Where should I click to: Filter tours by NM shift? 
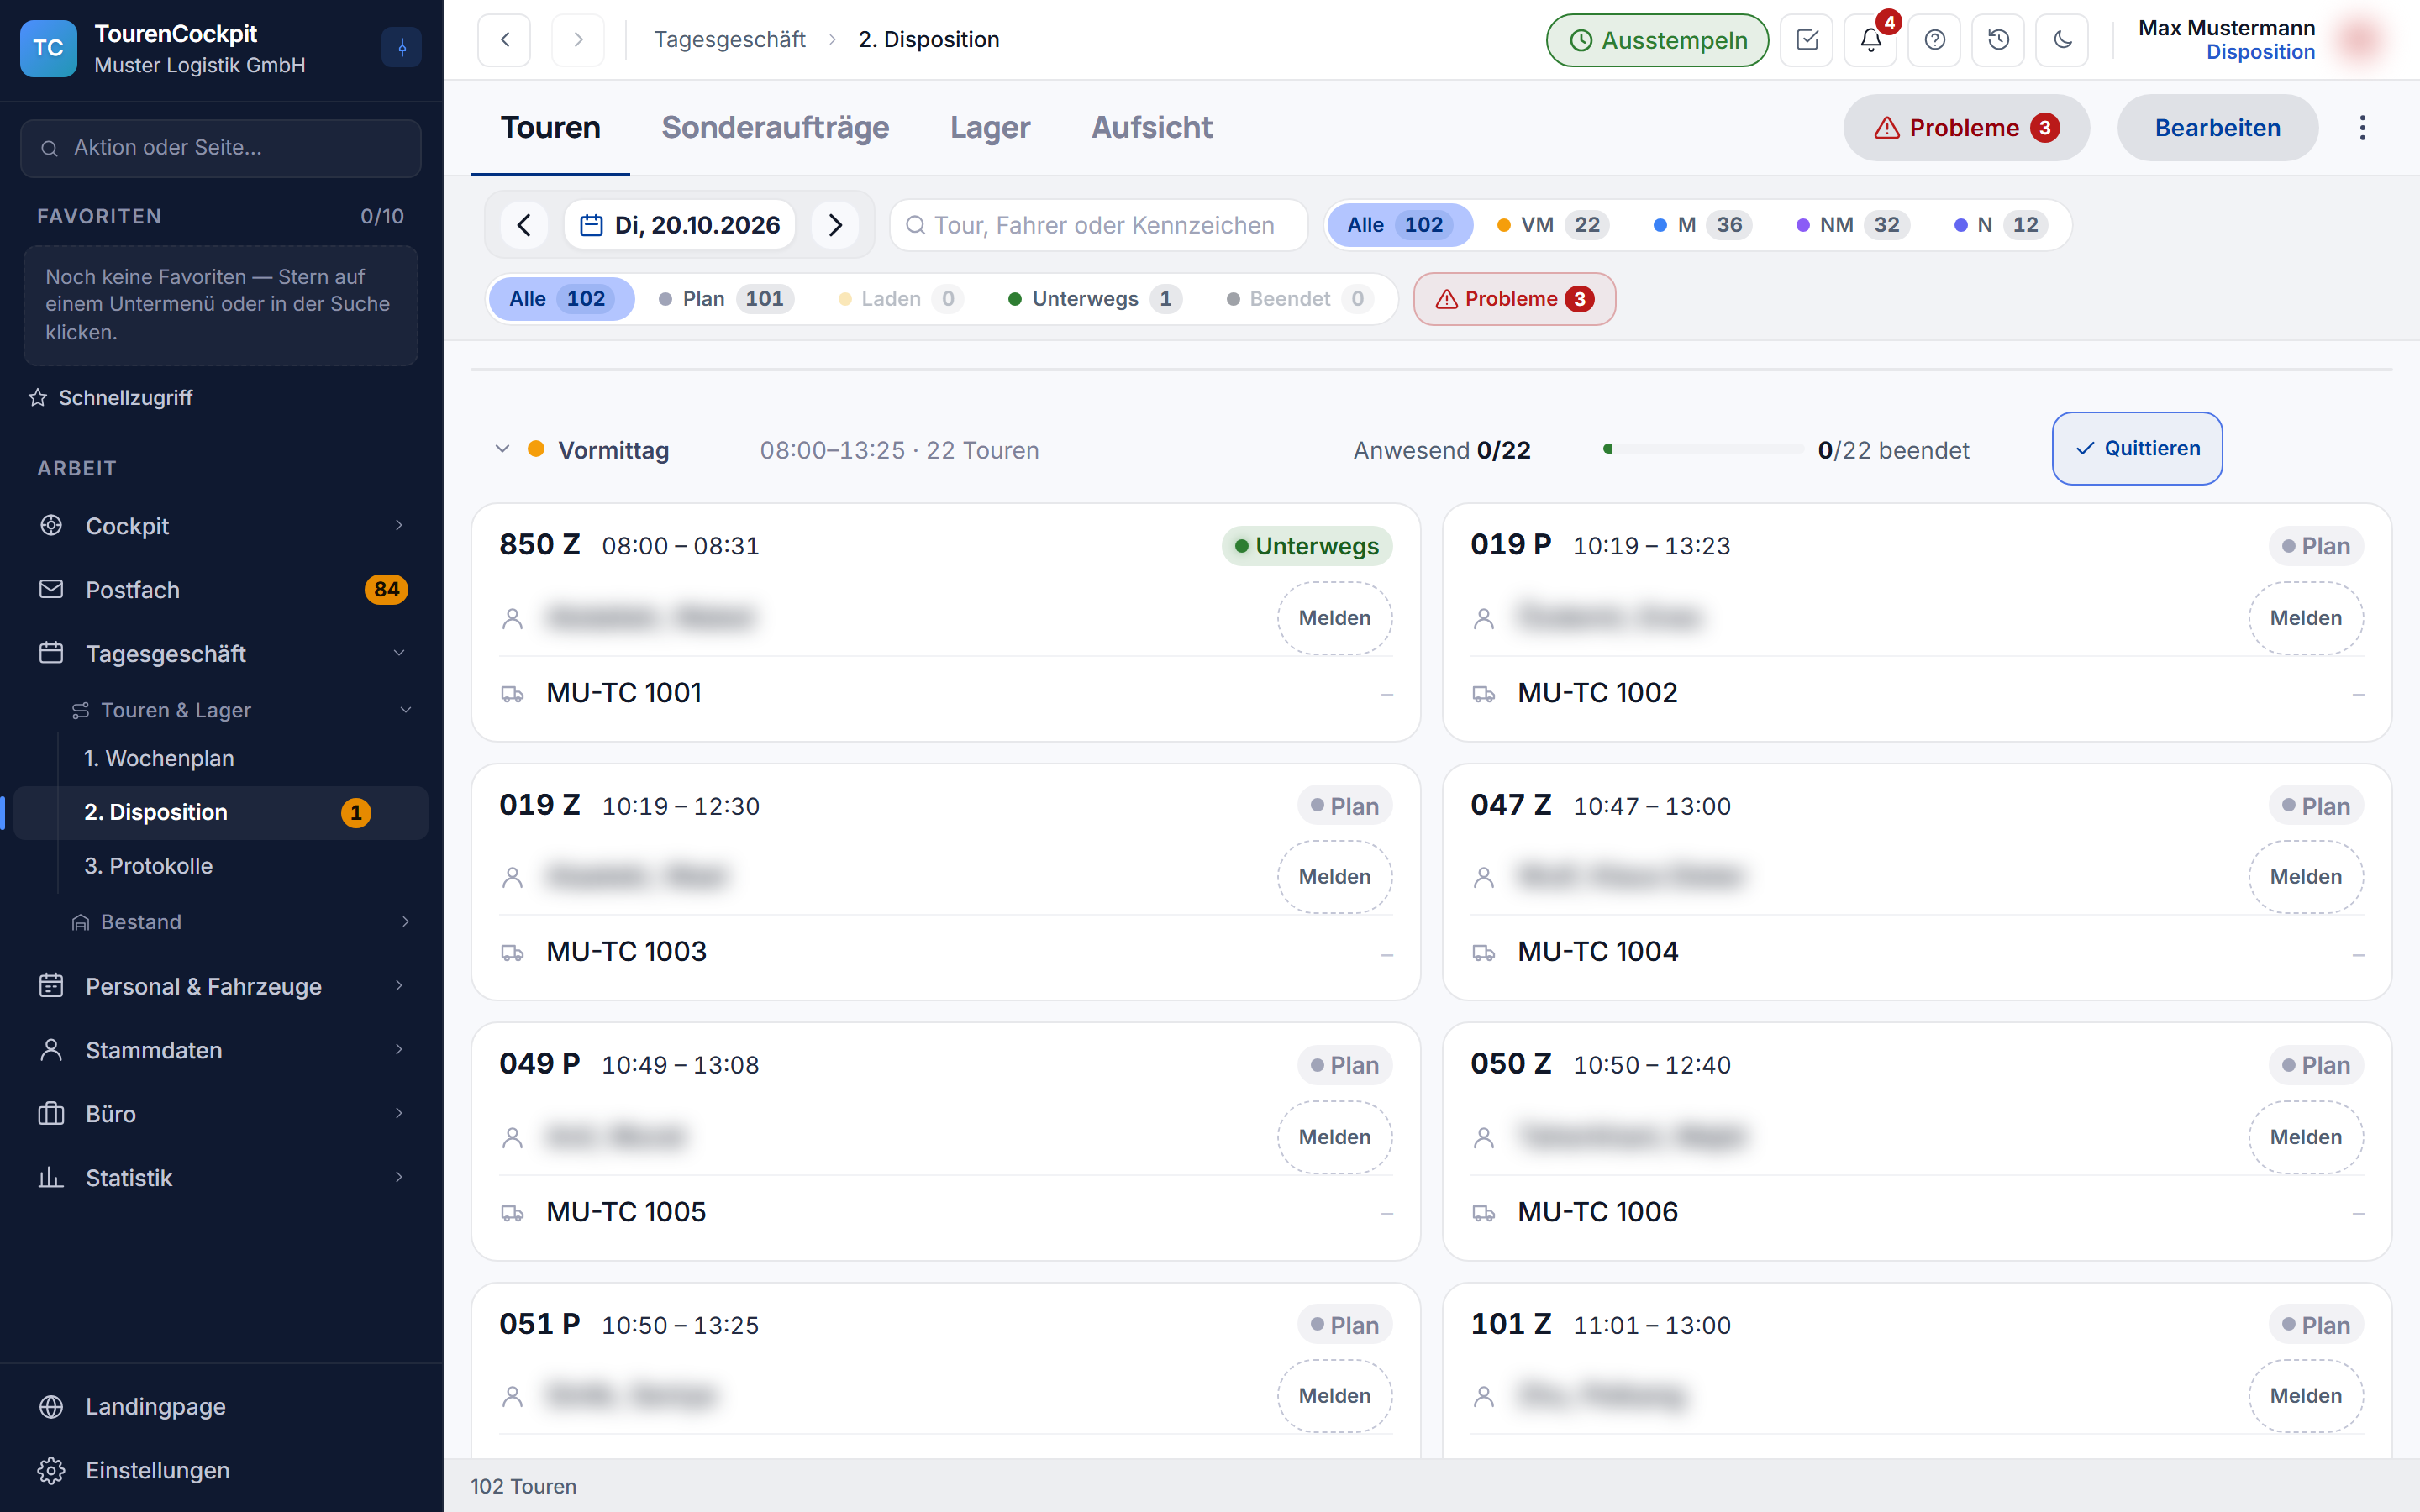[x=1854, y=225]
